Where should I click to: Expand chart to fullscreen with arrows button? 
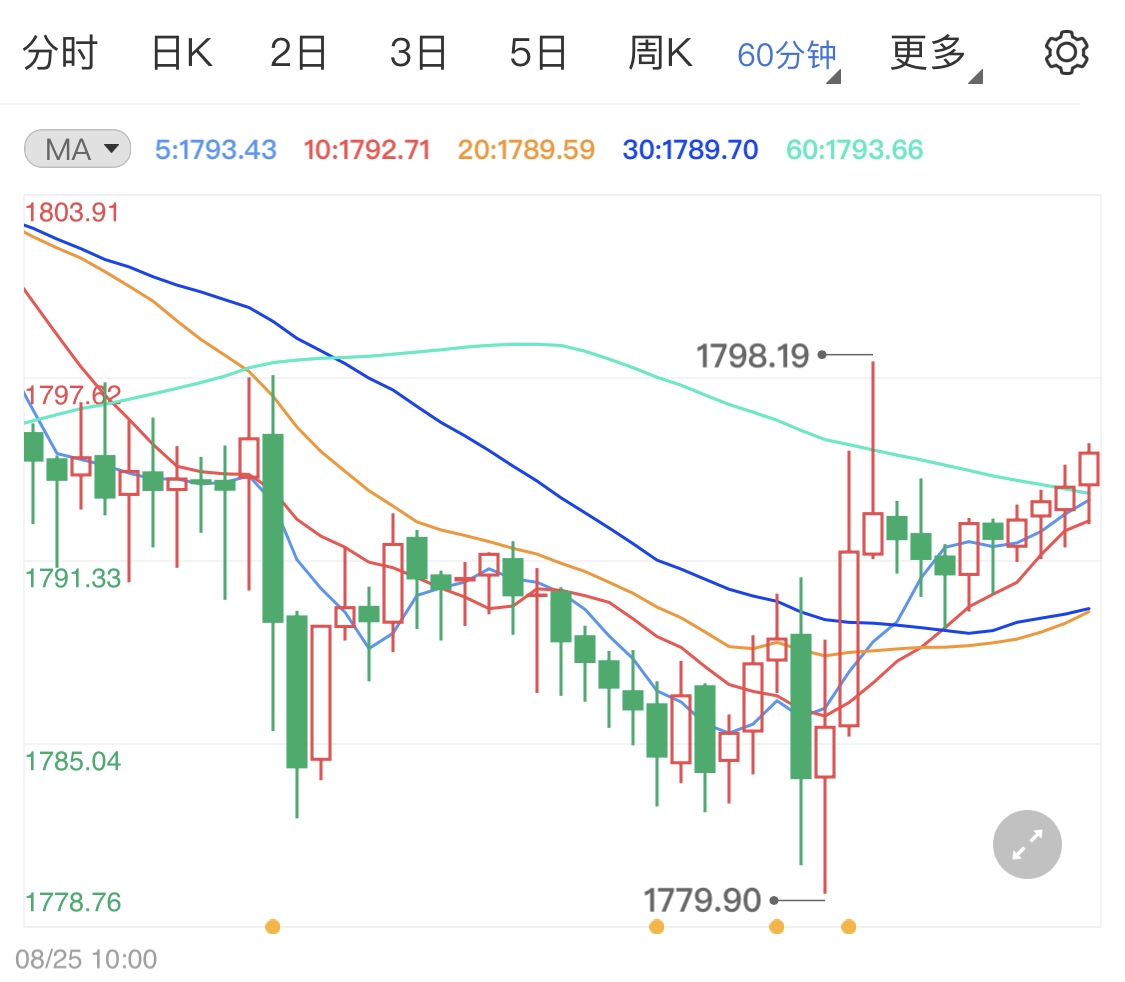pos(1027,844)
